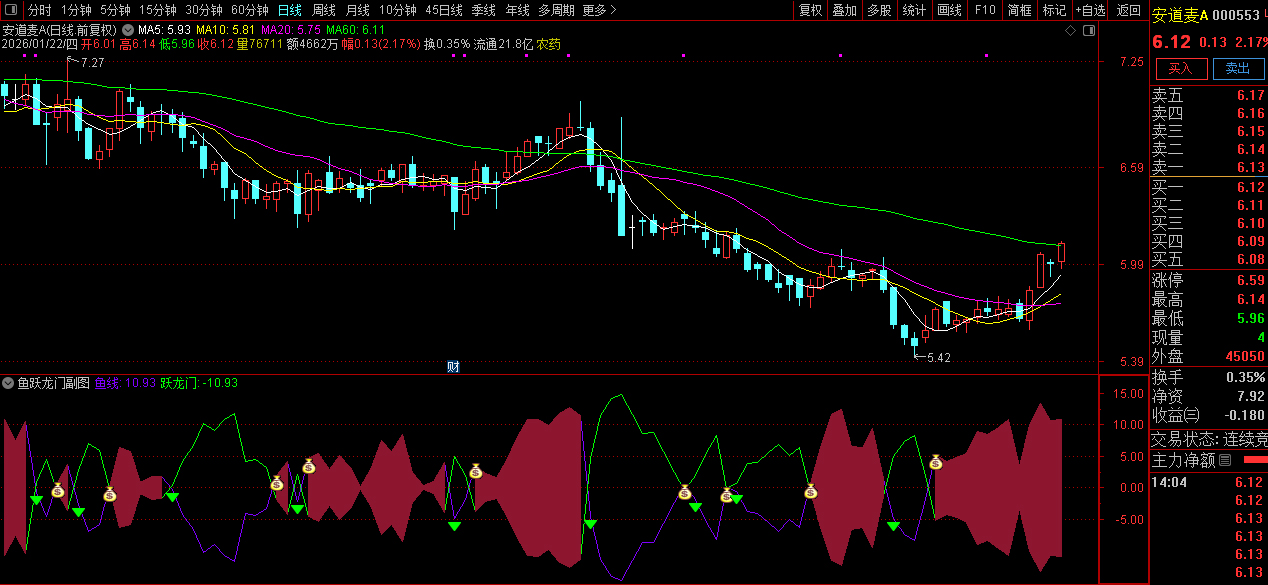Click the panel layout icon at top-left
Screen dimensions: 1268x585
click(10, 10)
